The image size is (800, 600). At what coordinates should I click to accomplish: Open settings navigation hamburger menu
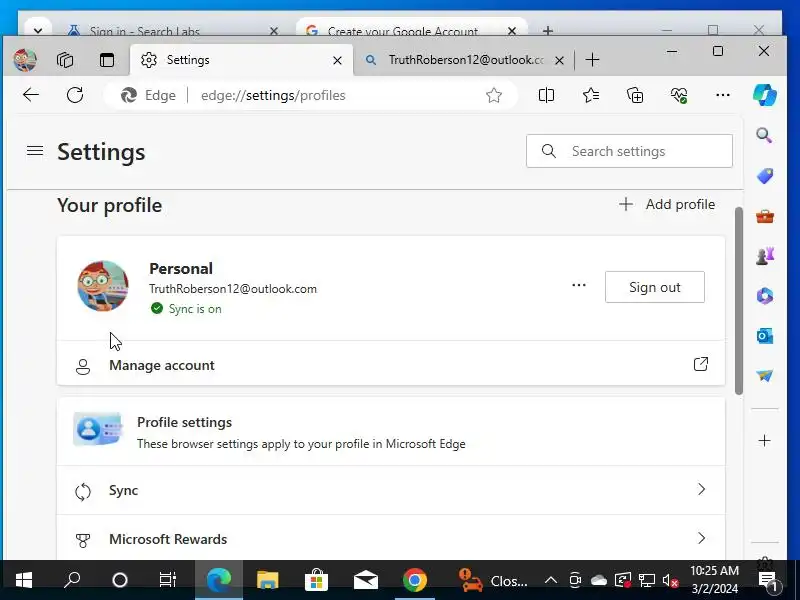35,151
